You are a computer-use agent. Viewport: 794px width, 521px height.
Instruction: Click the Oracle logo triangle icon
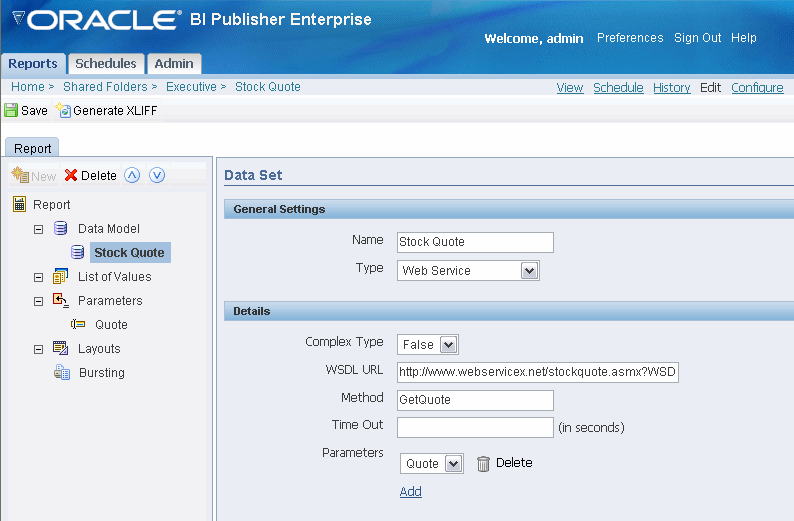(x=18, y=19)
